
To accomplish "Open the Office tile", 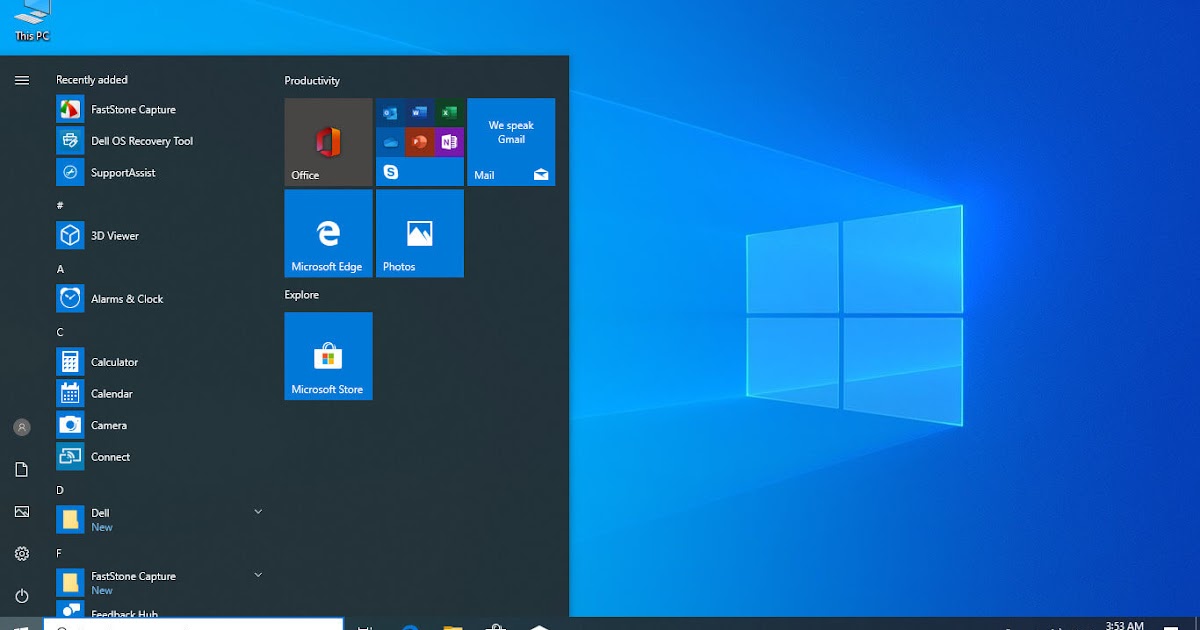I will click(x=328, y=142).
